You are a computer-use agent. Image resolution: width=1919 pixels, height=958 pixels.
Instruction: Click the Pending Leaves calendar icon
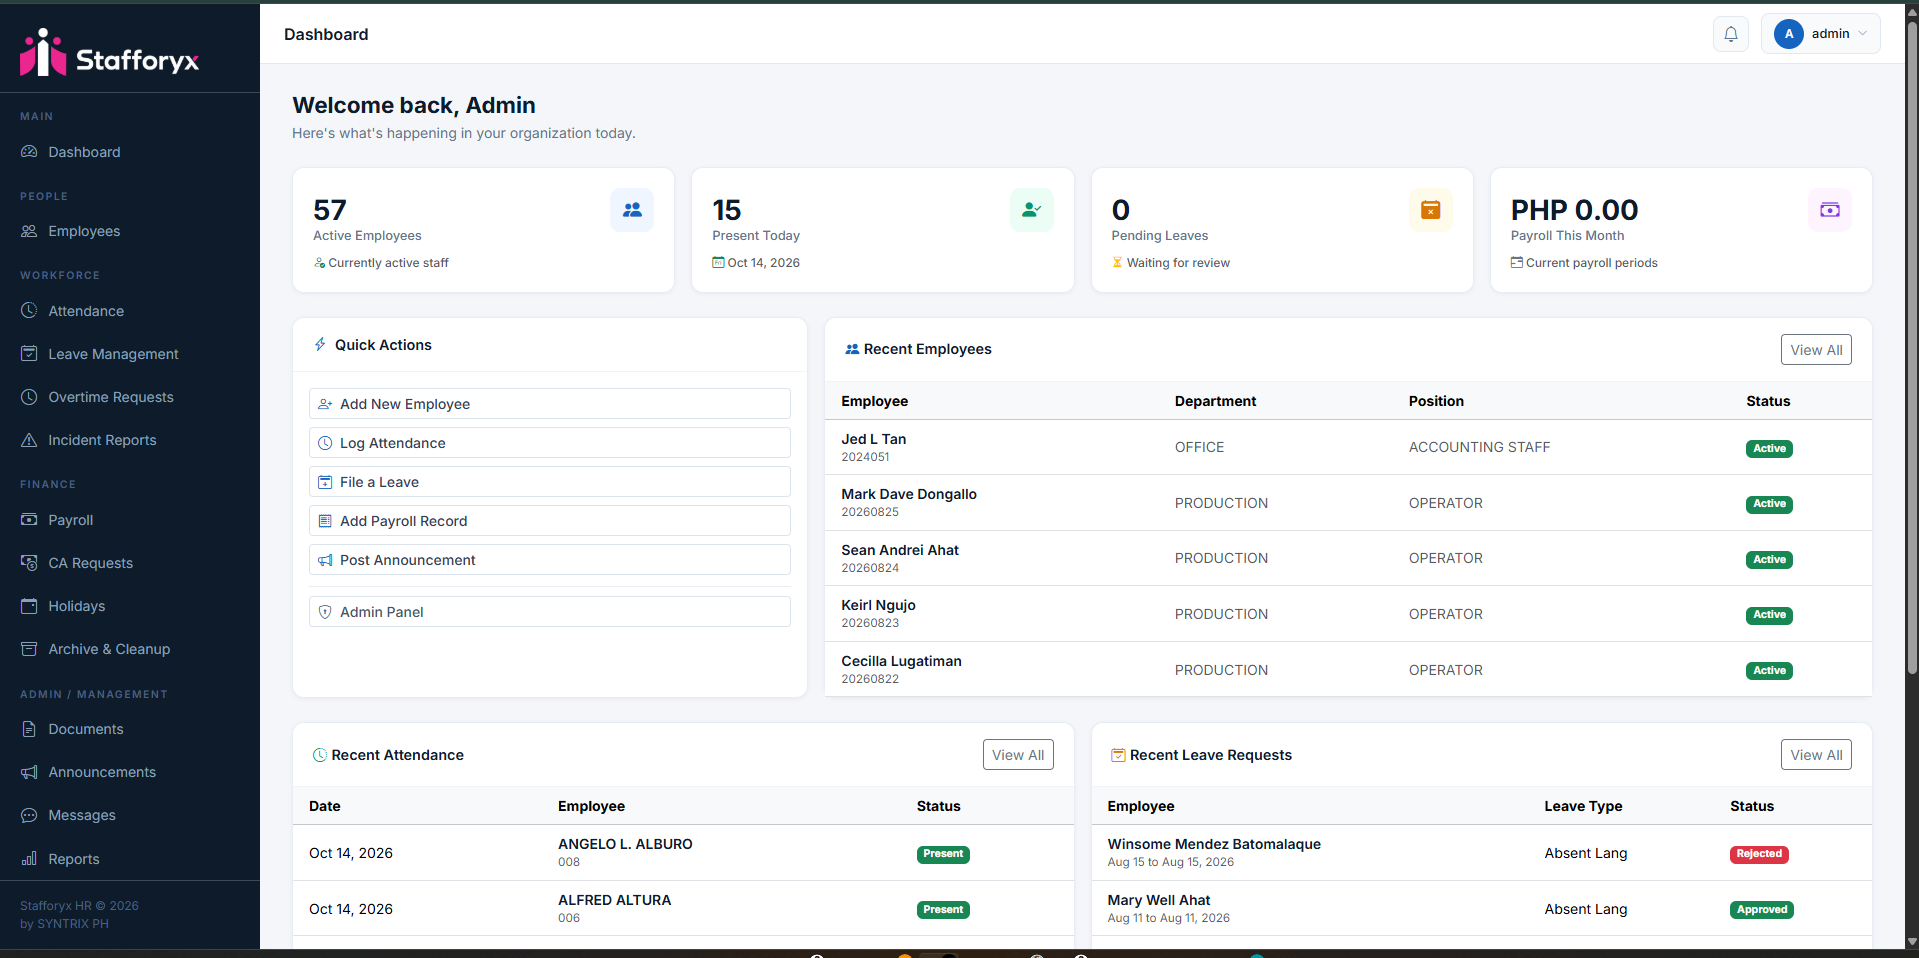tap(1431, 210)
